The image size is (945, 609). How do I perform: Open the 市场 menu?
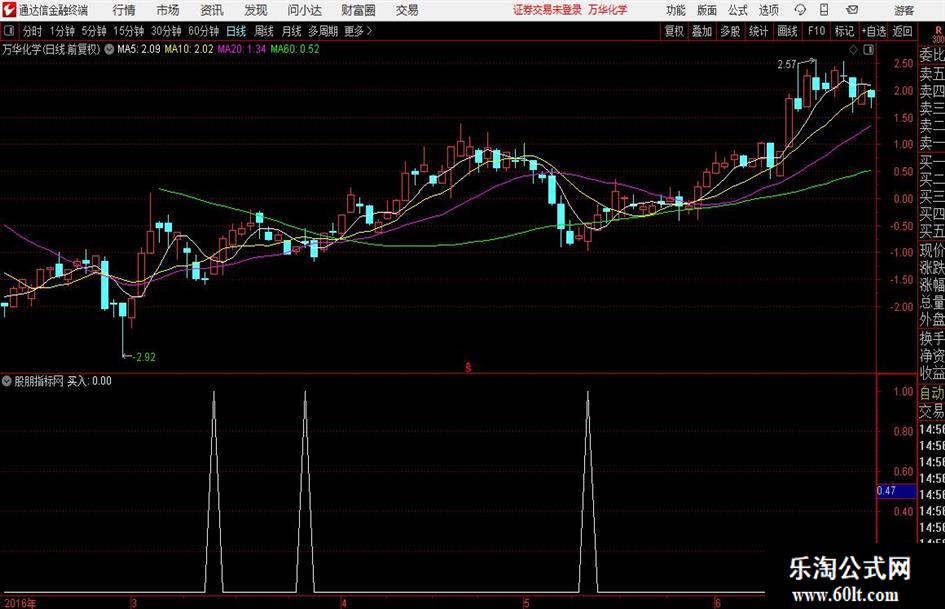click(x=168, y=10)
